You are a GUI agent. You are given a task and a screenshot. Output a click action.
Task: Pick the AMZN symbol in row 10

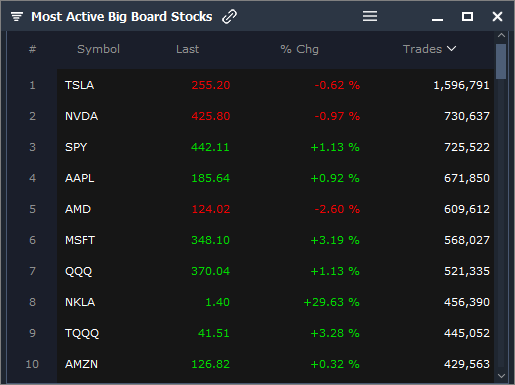click(81, 364)
